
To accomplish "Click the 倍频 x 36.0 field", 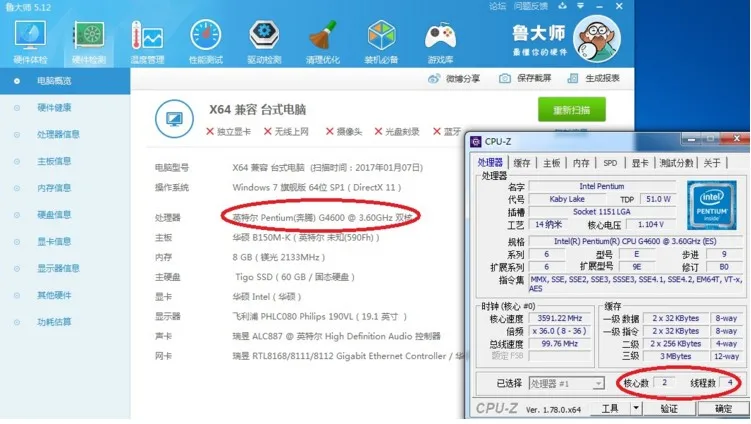I will (559, 331).
